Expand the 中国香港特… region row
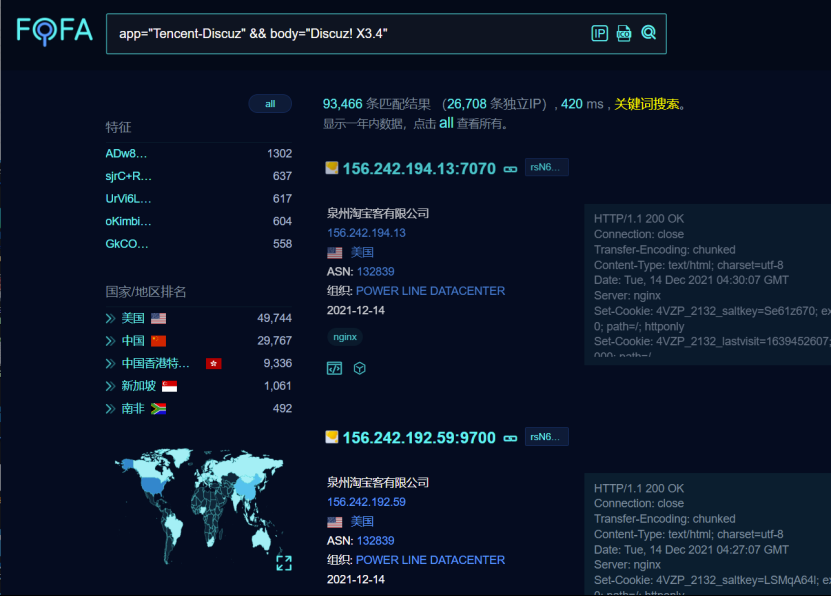Image resolution: width=831 pixels, height=596 pixels. 110,363
